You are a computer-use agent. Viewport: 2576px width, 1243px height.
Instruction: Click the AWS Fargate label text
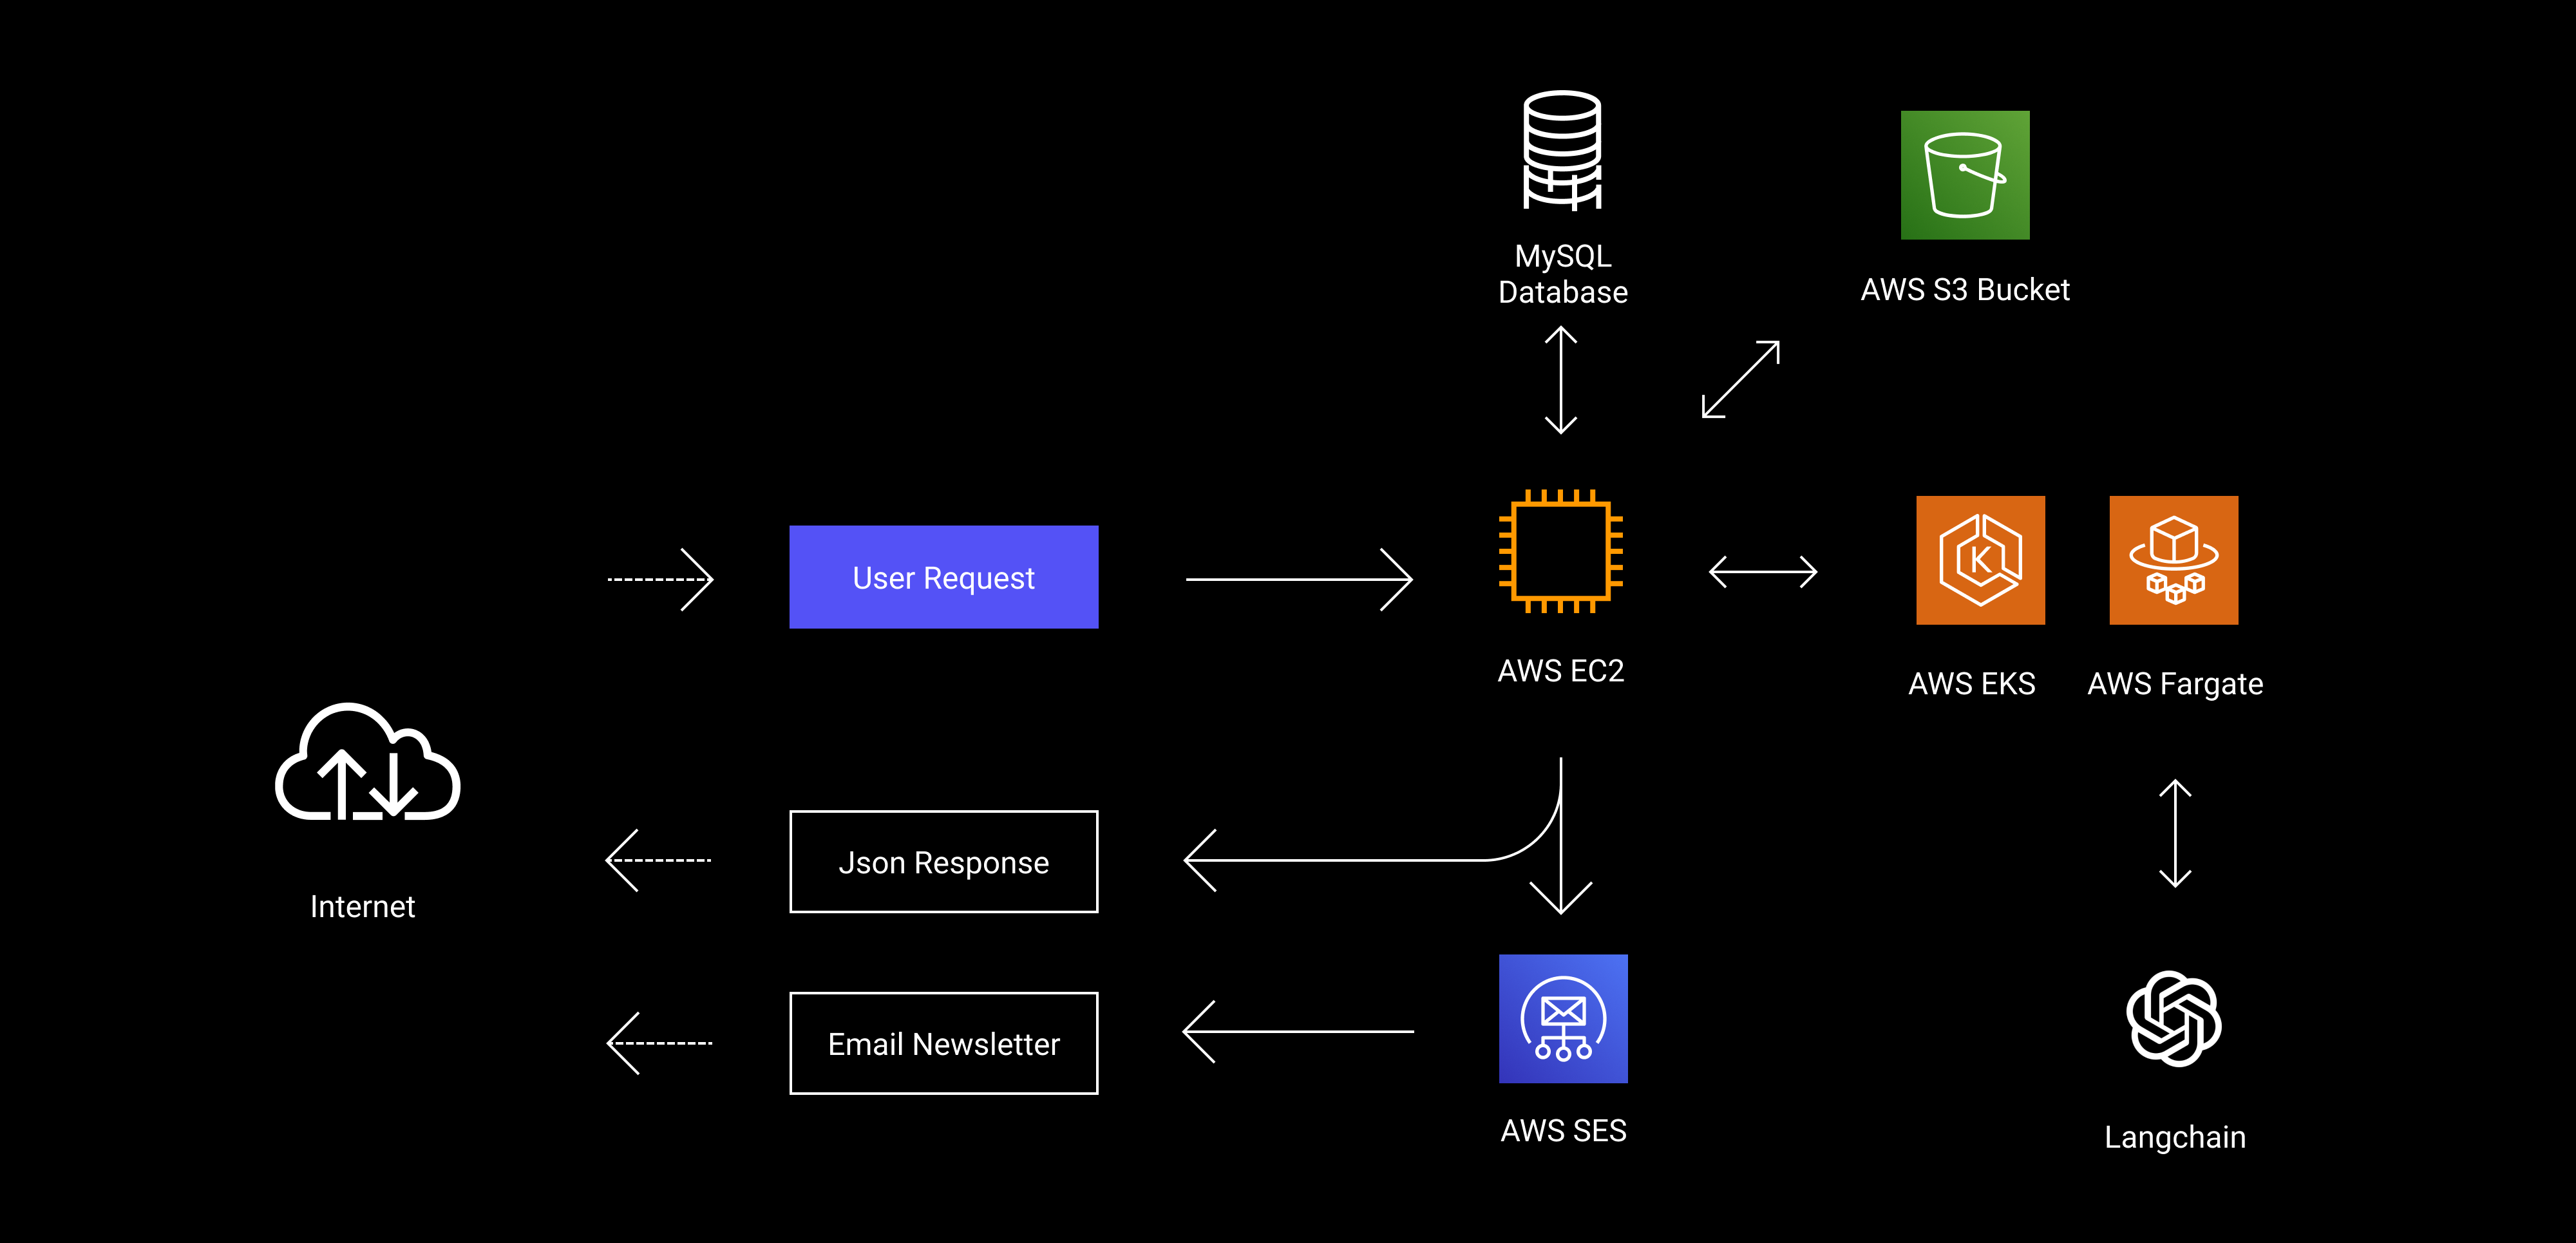[x=2173, y=684]
